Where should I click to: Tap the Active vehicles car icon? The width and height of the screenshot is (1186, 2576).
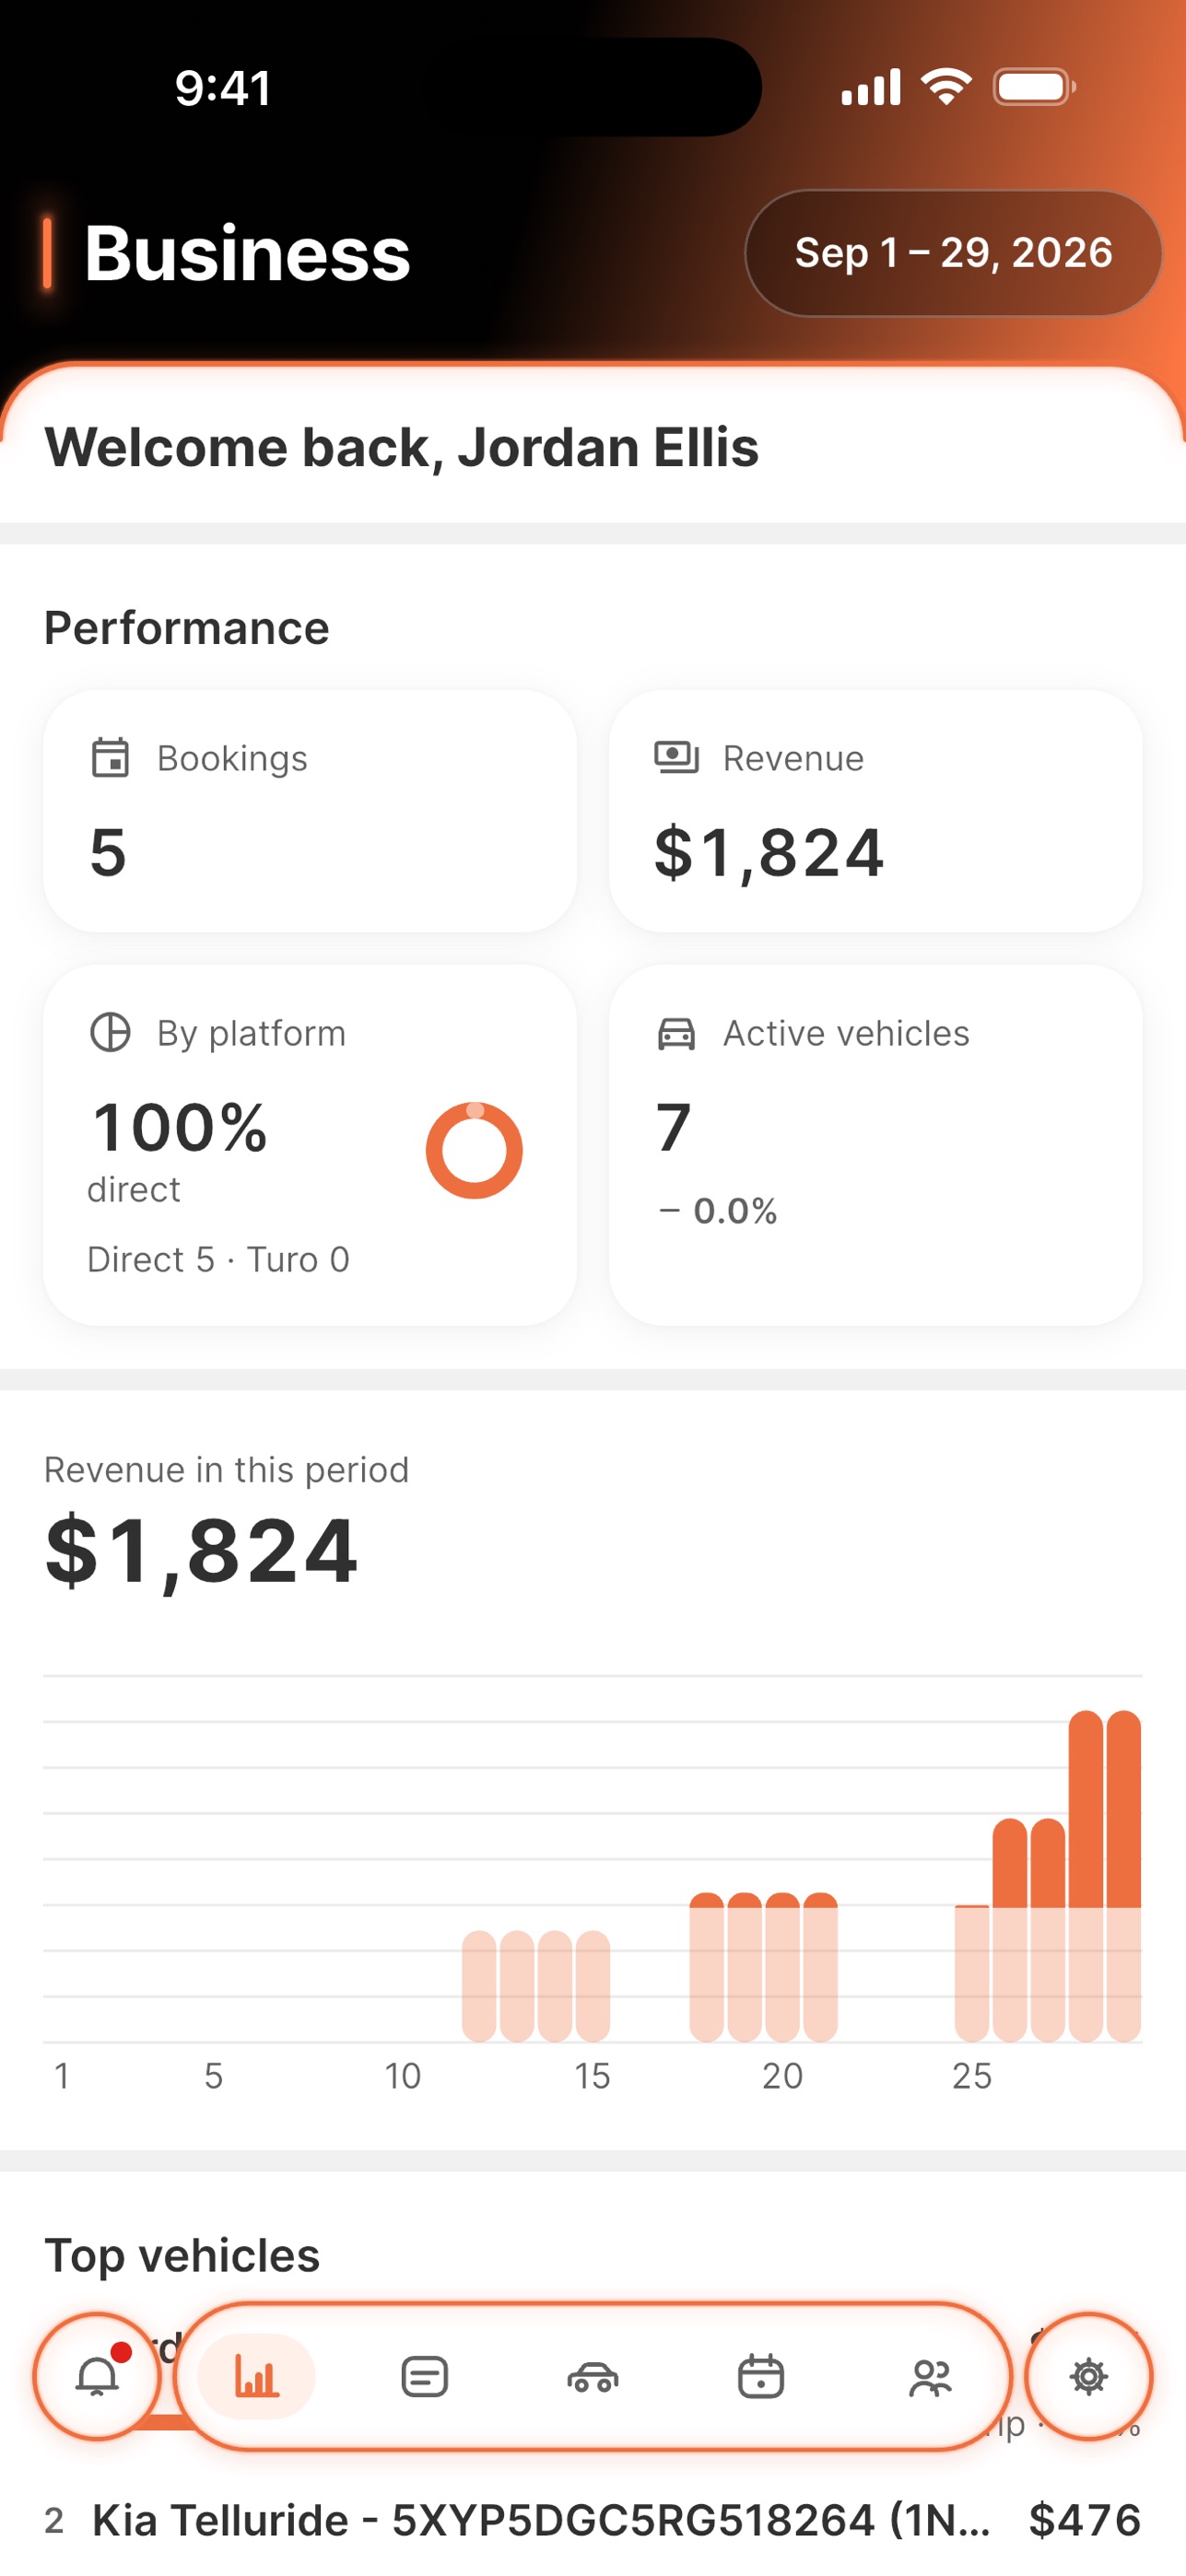click(x=676, y=1033)
